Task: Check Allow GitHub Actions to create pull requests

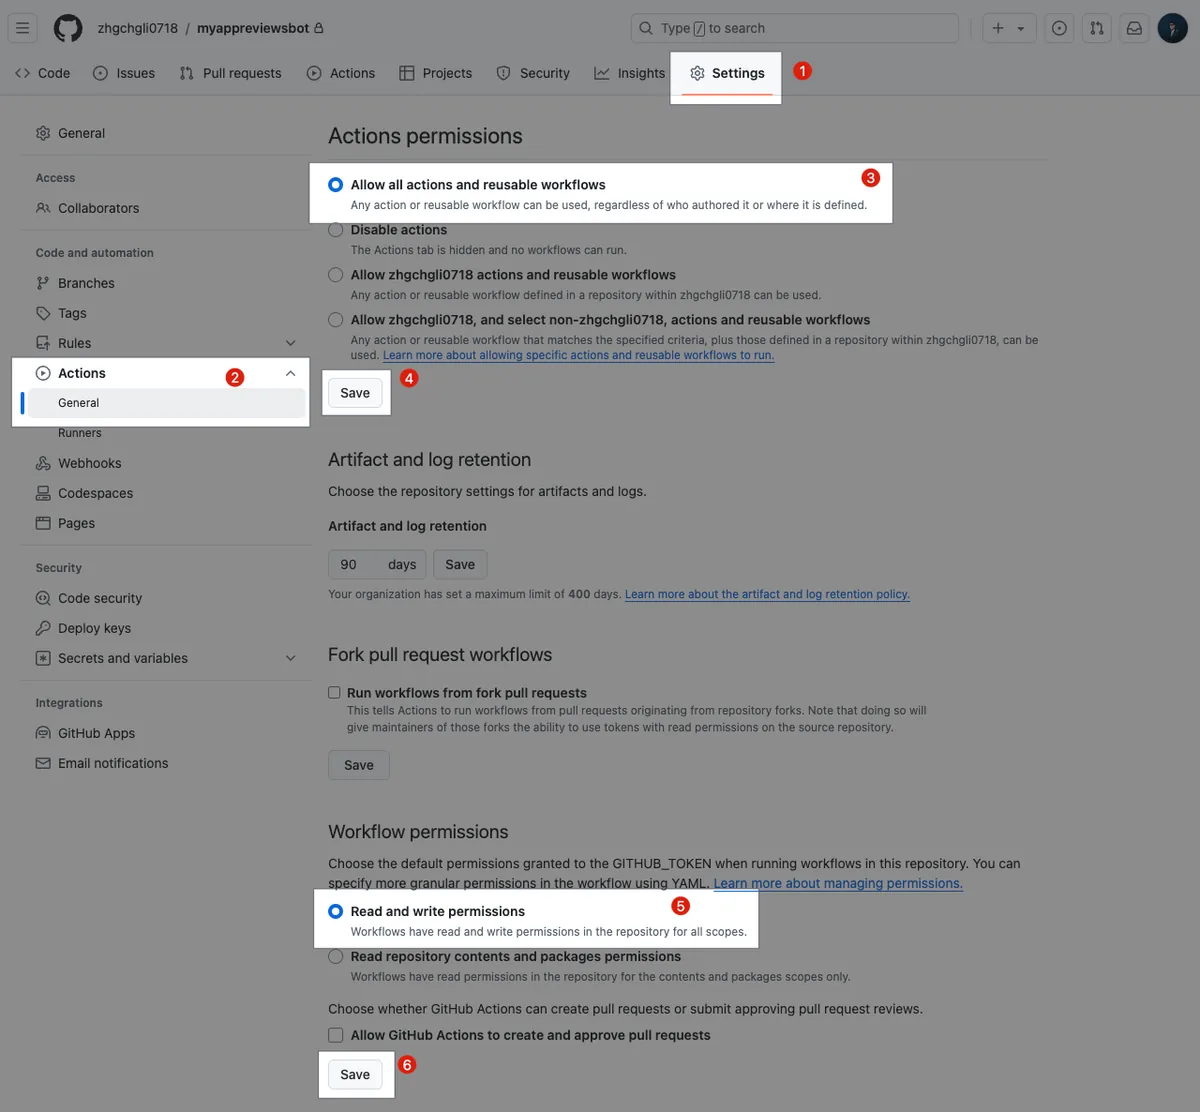Action: coord(336,1035)
